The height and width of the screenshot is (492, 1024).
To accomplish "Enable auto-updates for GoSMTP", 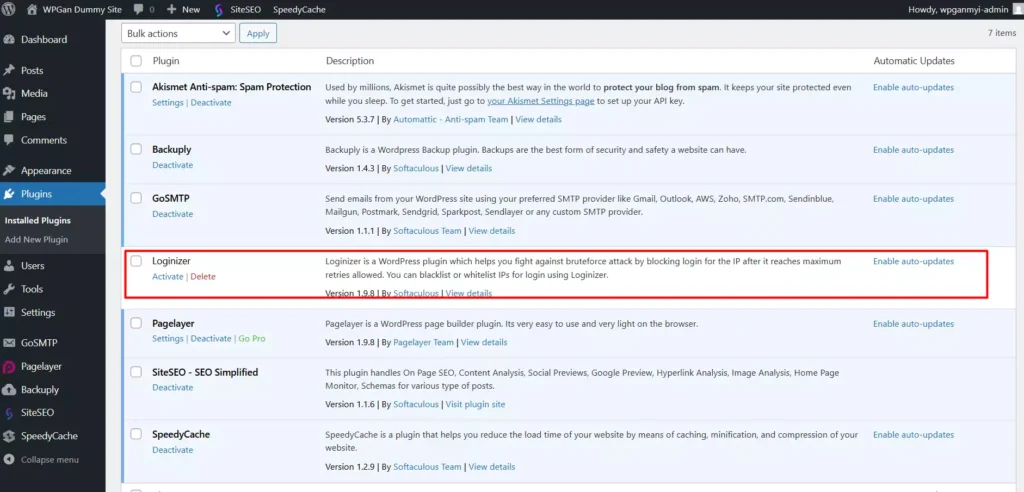I will 914,199.
